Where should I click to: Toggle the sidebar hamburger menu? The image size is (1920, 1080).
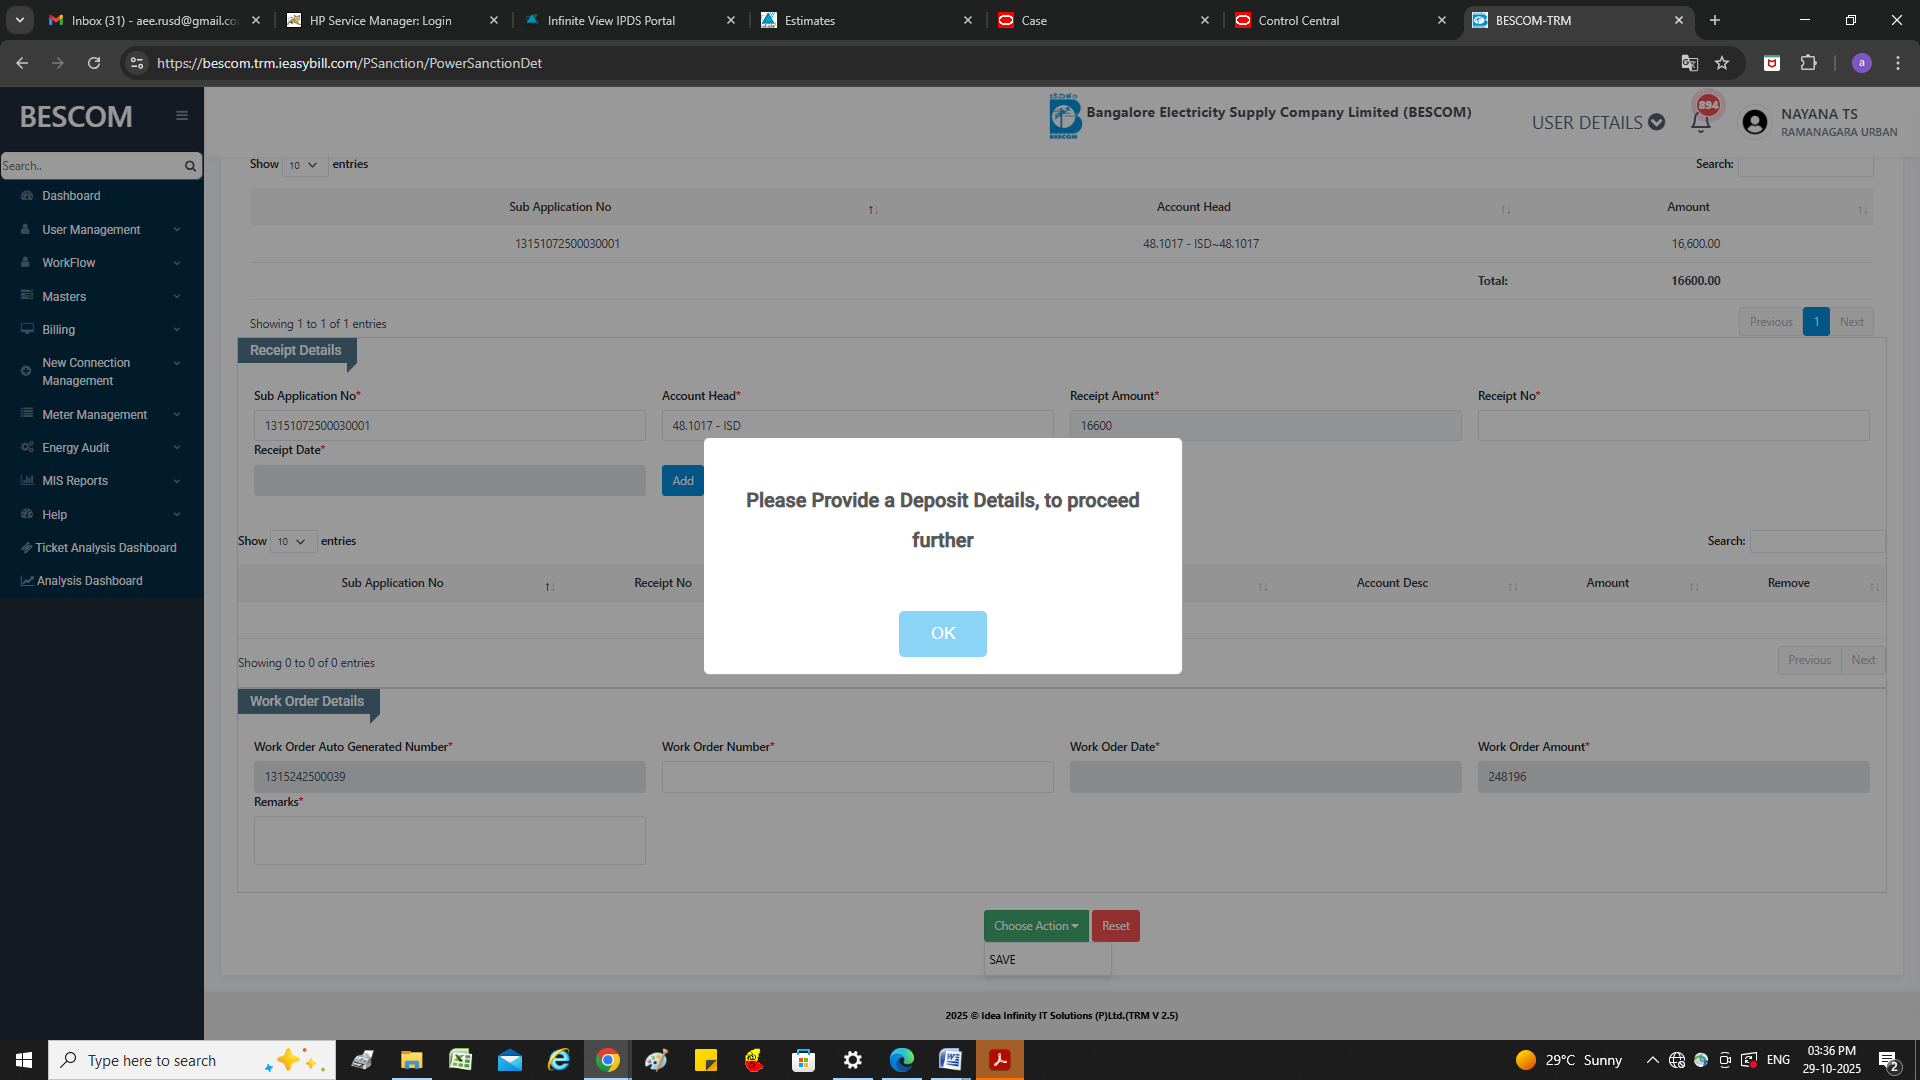point(182,116)
